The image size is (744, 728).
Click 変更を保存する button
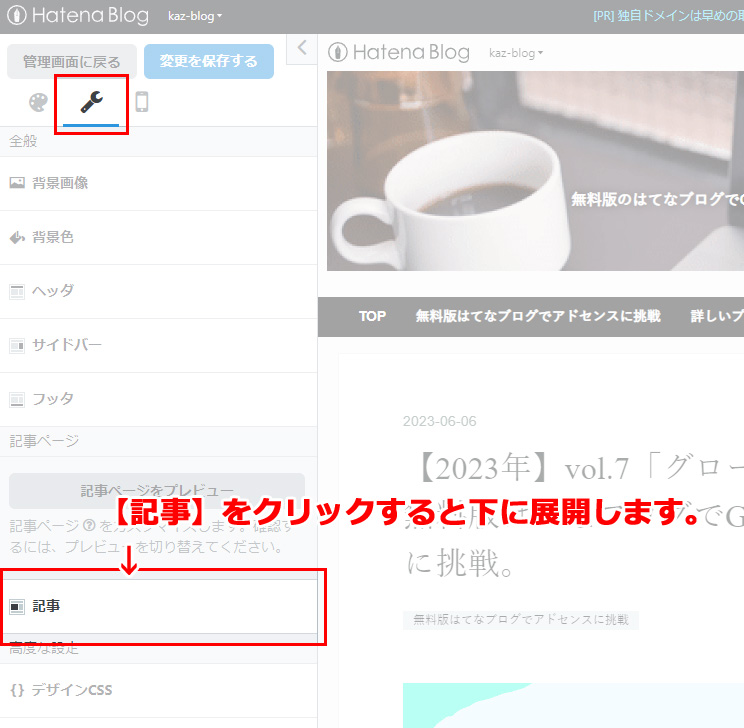pos(209,61)
